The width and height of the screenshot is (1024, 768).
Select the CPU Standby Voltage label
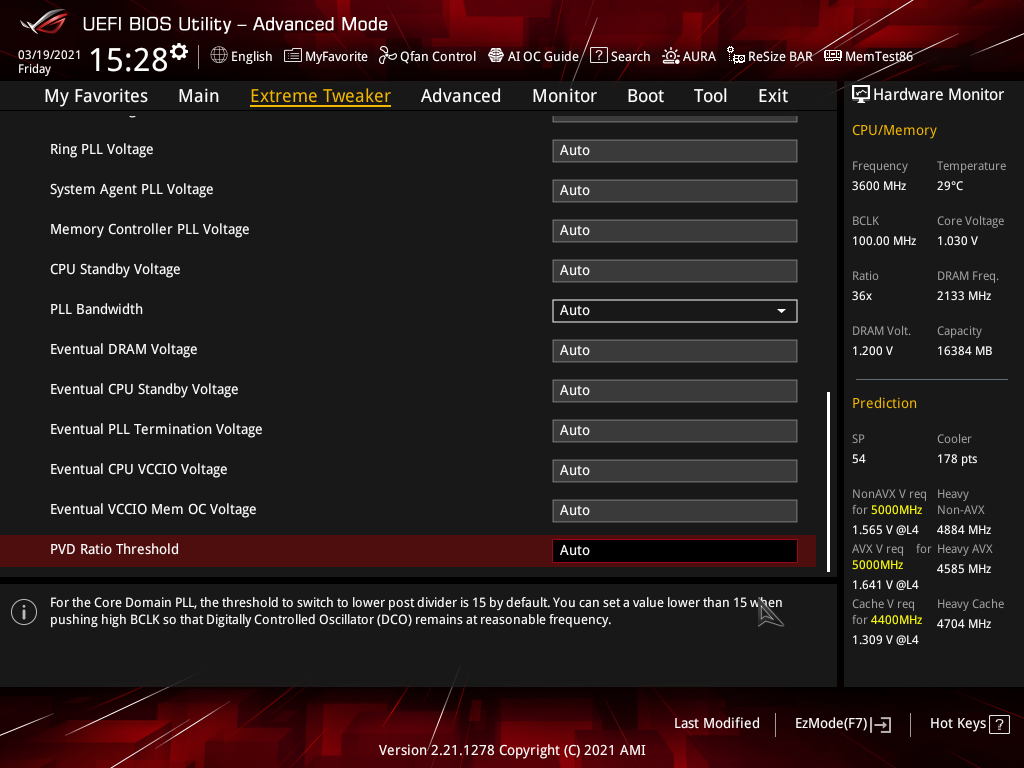pos(115,269)
